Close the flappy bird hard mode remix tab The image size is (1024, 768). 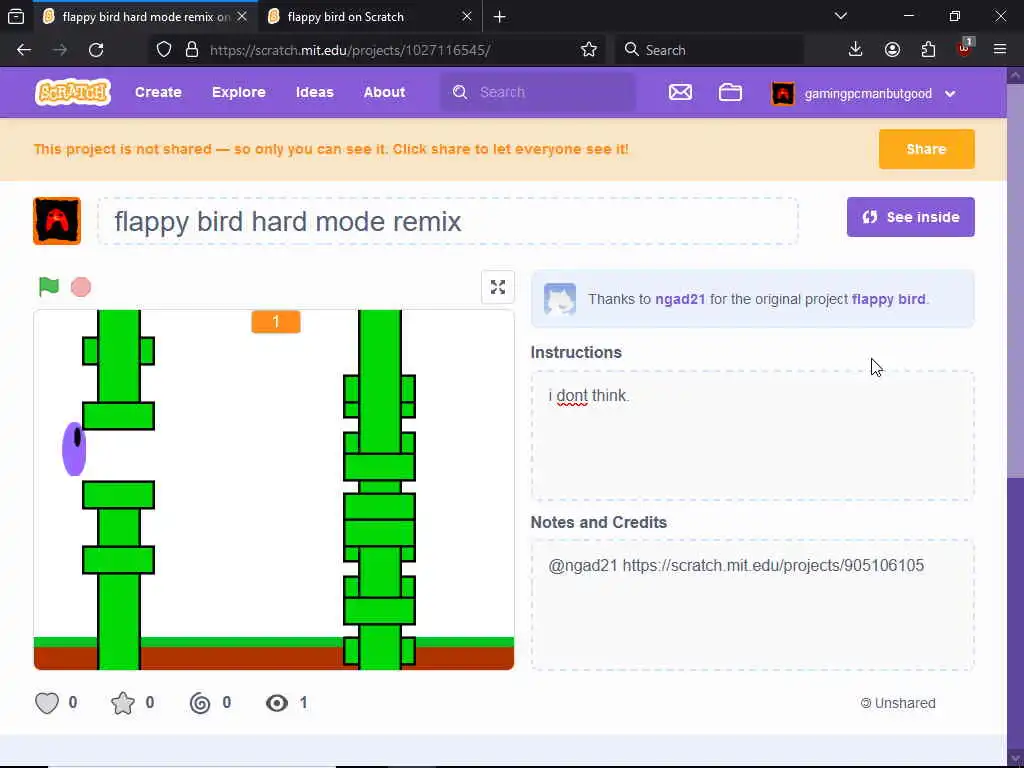pos(242,17)
